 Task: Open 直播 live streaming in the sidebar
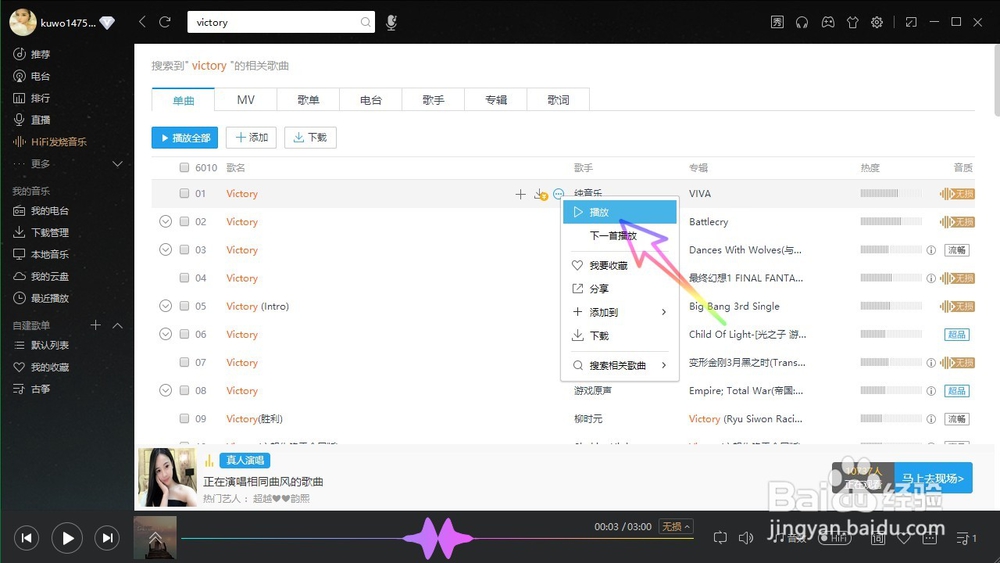[32, 119]
